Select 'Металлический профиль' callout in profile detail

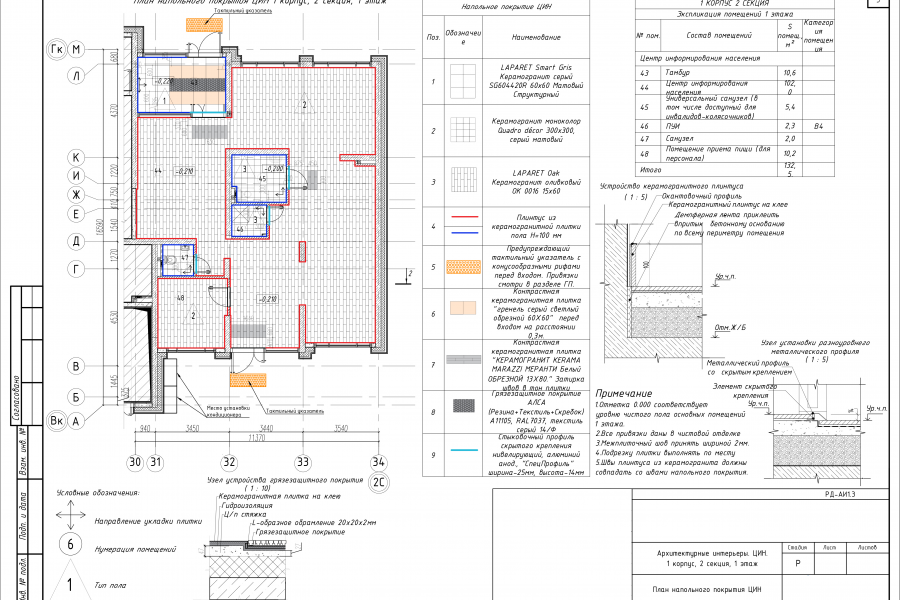coord(747,363)
